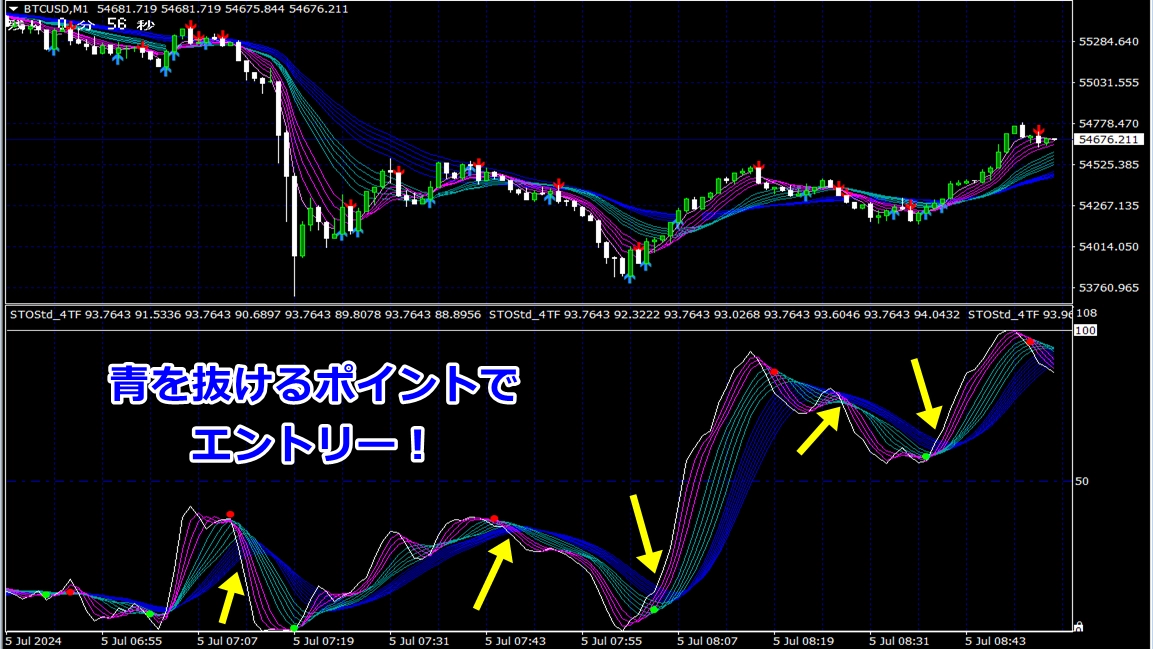Select the エントリー！ text label
Screen dimensions: 1153x649
pyautogui.click(x=308, y=443)
